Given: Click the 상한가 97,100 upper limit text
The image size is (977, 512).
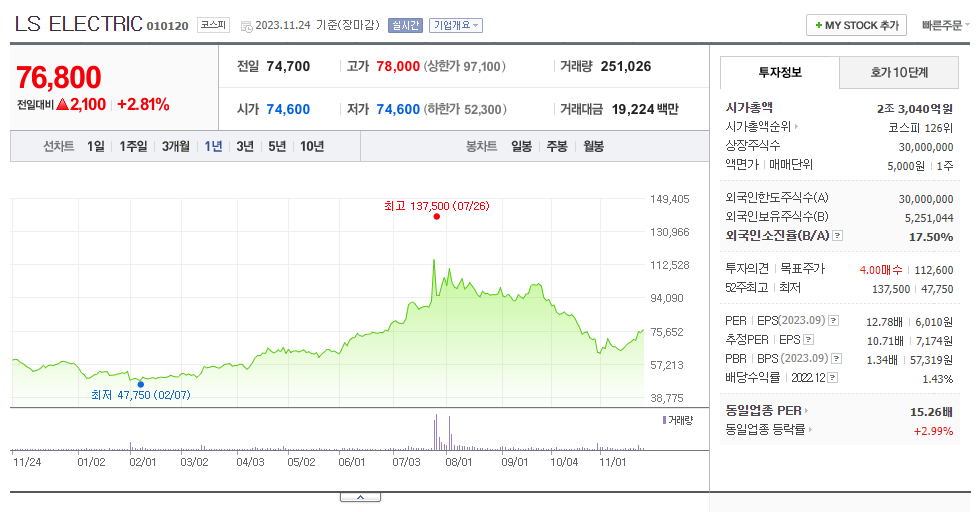Looking at the screenshot, I should [464, 67].
